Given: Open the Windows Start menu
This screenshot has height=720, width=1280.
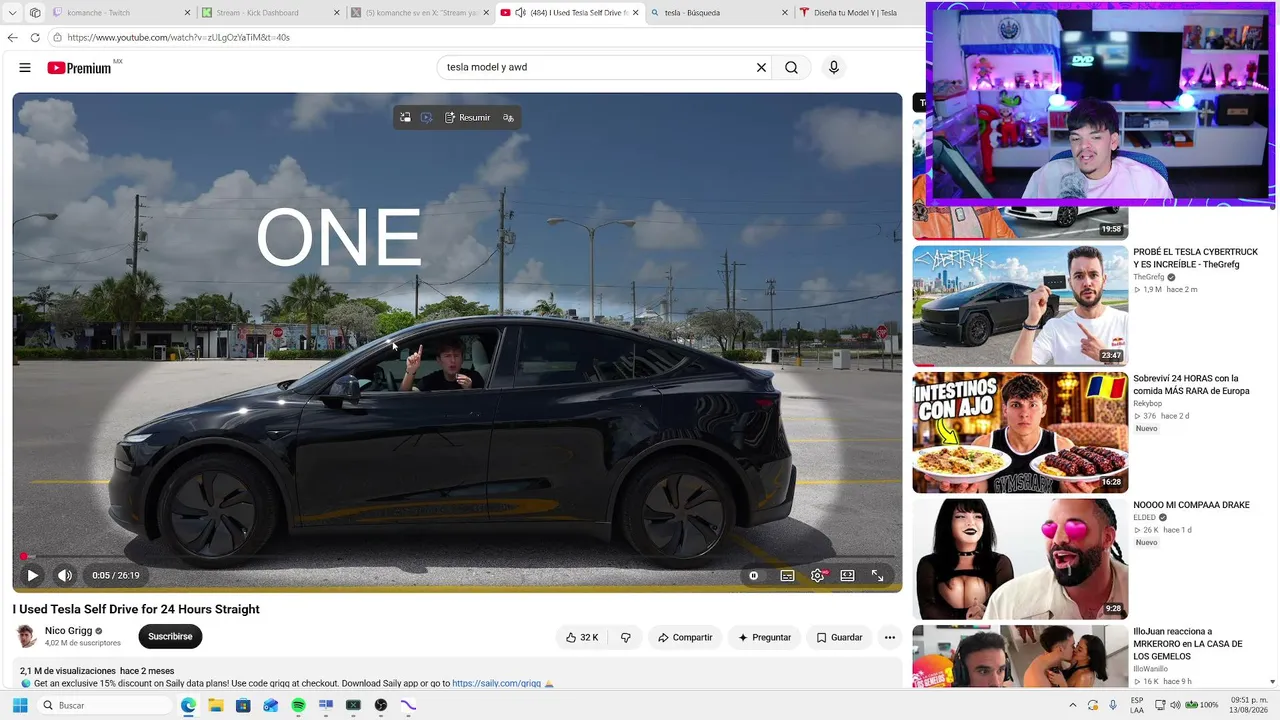Looking at the screenshot, I should point(20,705).
